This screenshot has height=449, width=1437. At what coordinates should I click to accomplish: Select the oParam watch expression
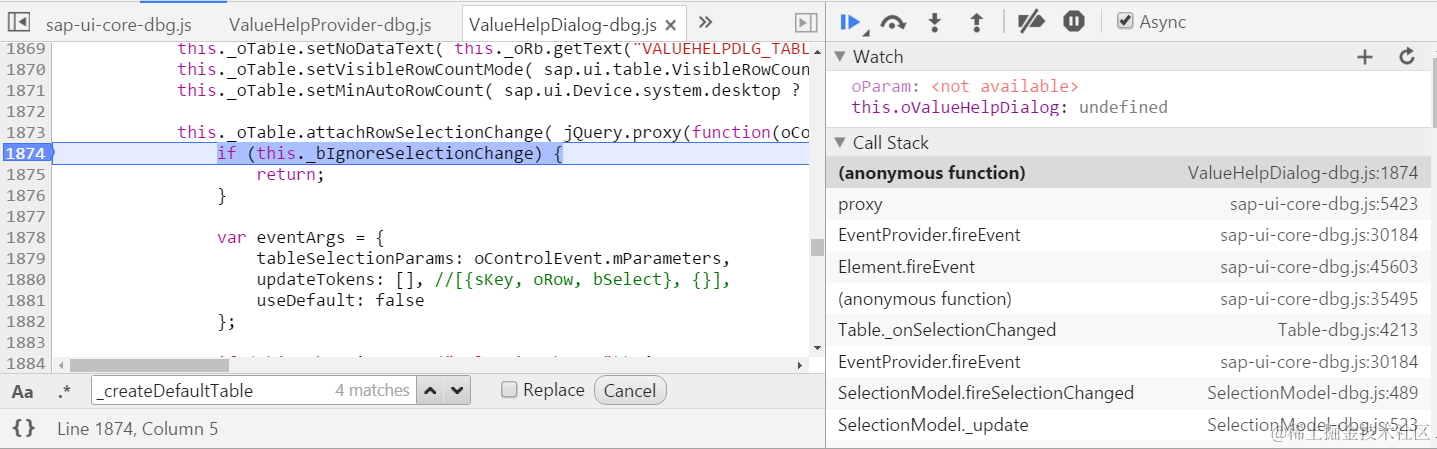(965, 87)
